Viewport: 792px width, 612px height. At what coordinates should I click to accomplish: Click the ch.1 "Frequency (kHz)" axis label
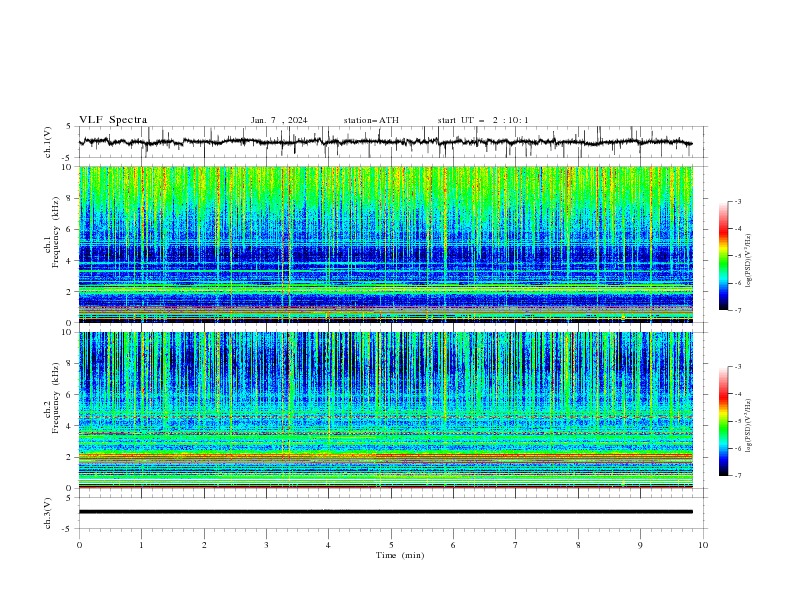point(55,232)
